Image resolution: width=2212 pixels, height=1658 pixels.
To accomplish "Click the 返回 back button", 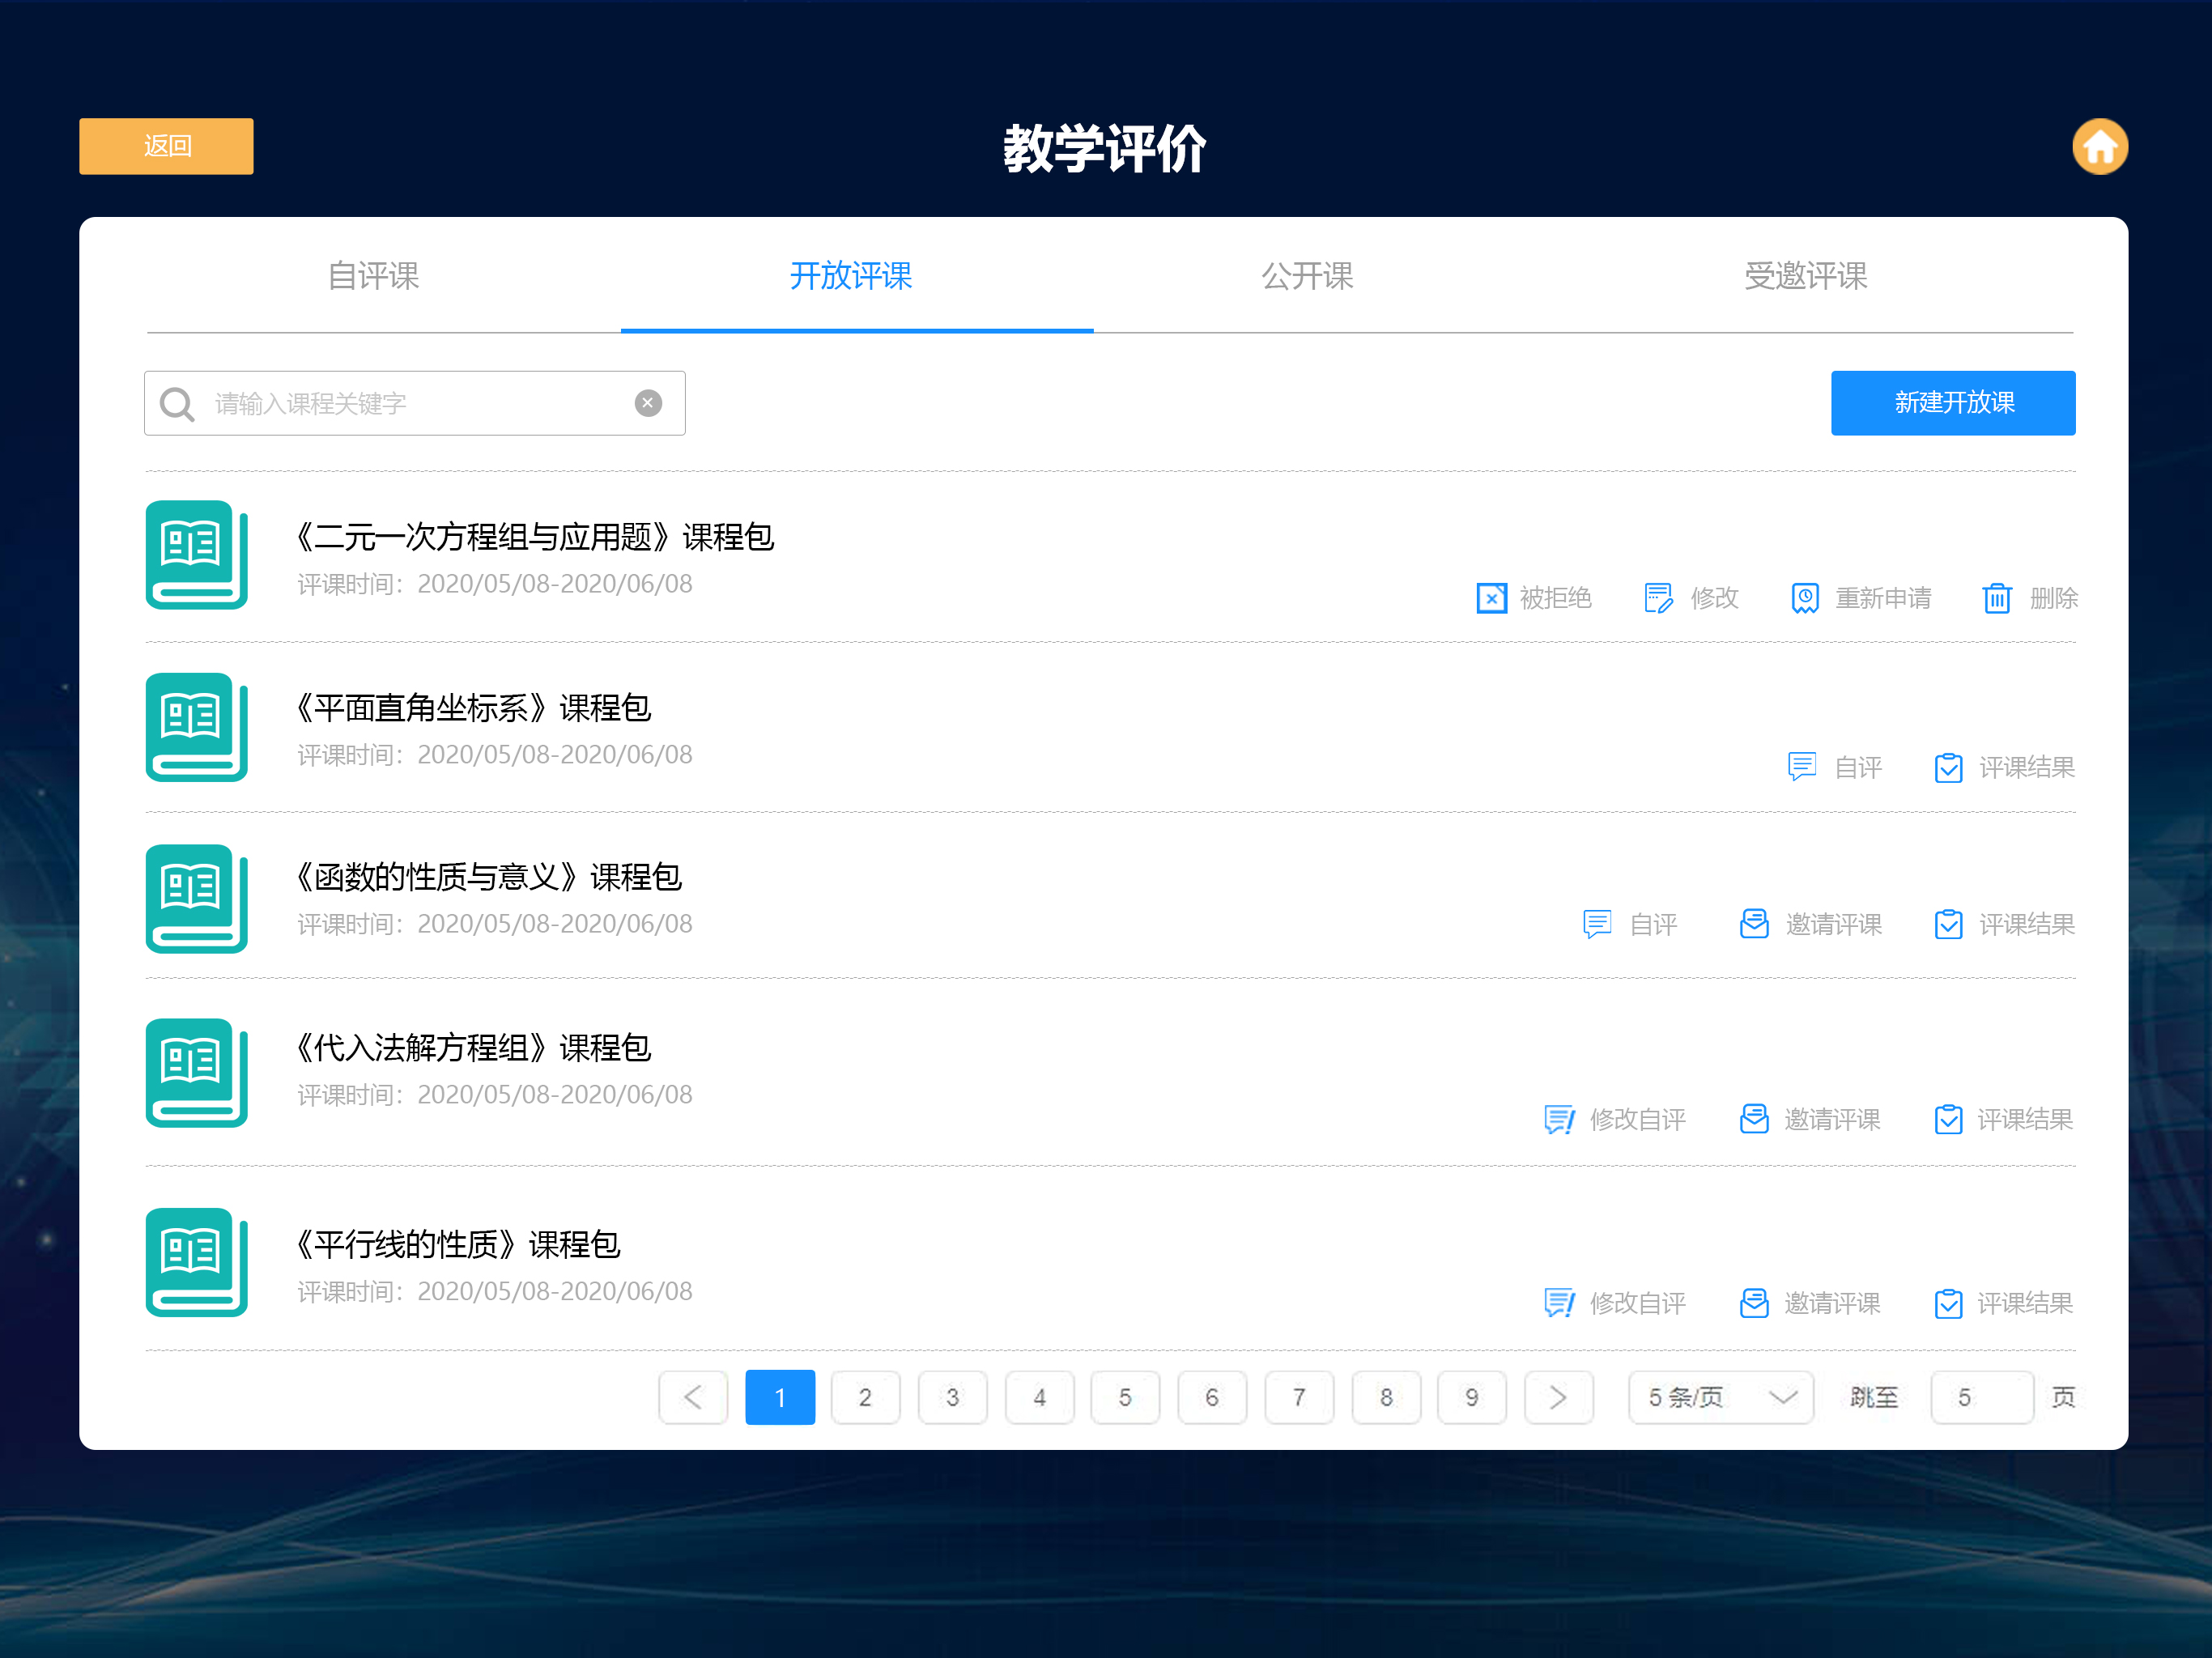I will pyautogui.click(x=166, y=146).
